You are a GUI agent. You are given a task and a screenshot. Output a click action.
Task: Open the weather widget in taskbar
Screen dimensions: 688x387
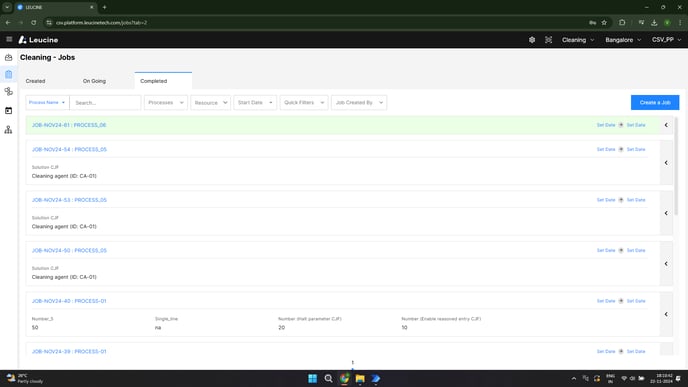(25, 379)
